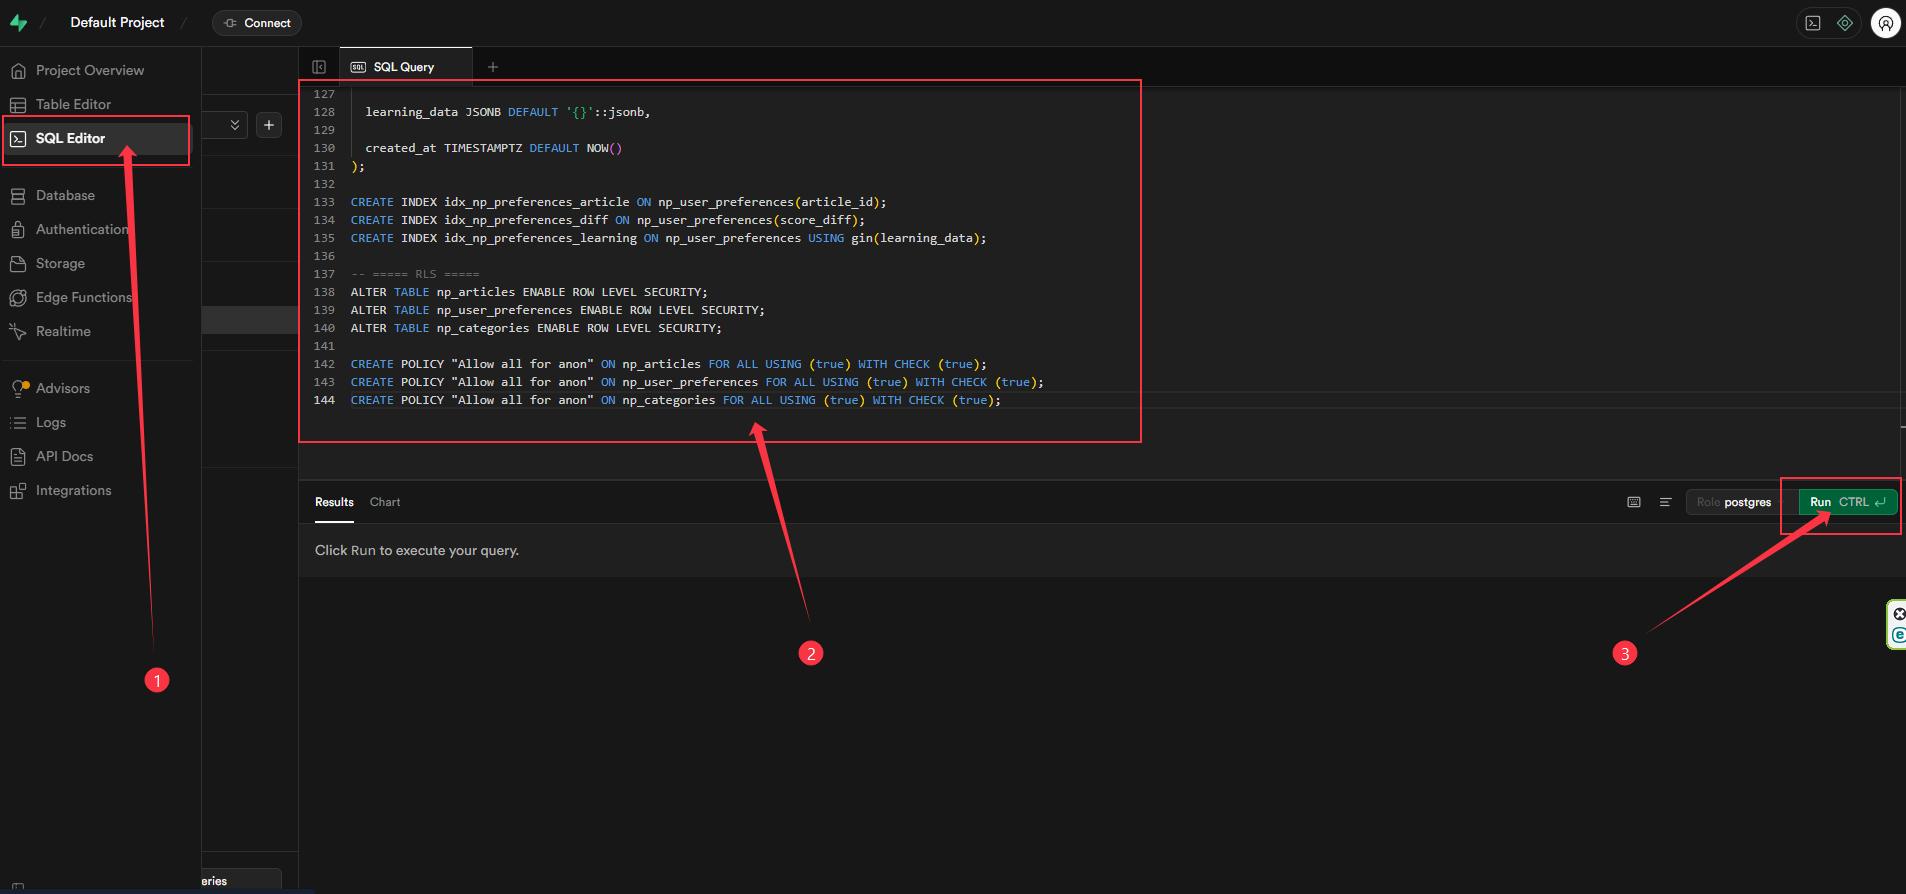Click the Supabase logo icon
Viewport: 1906px width, 894px height.
click(18, 22)
